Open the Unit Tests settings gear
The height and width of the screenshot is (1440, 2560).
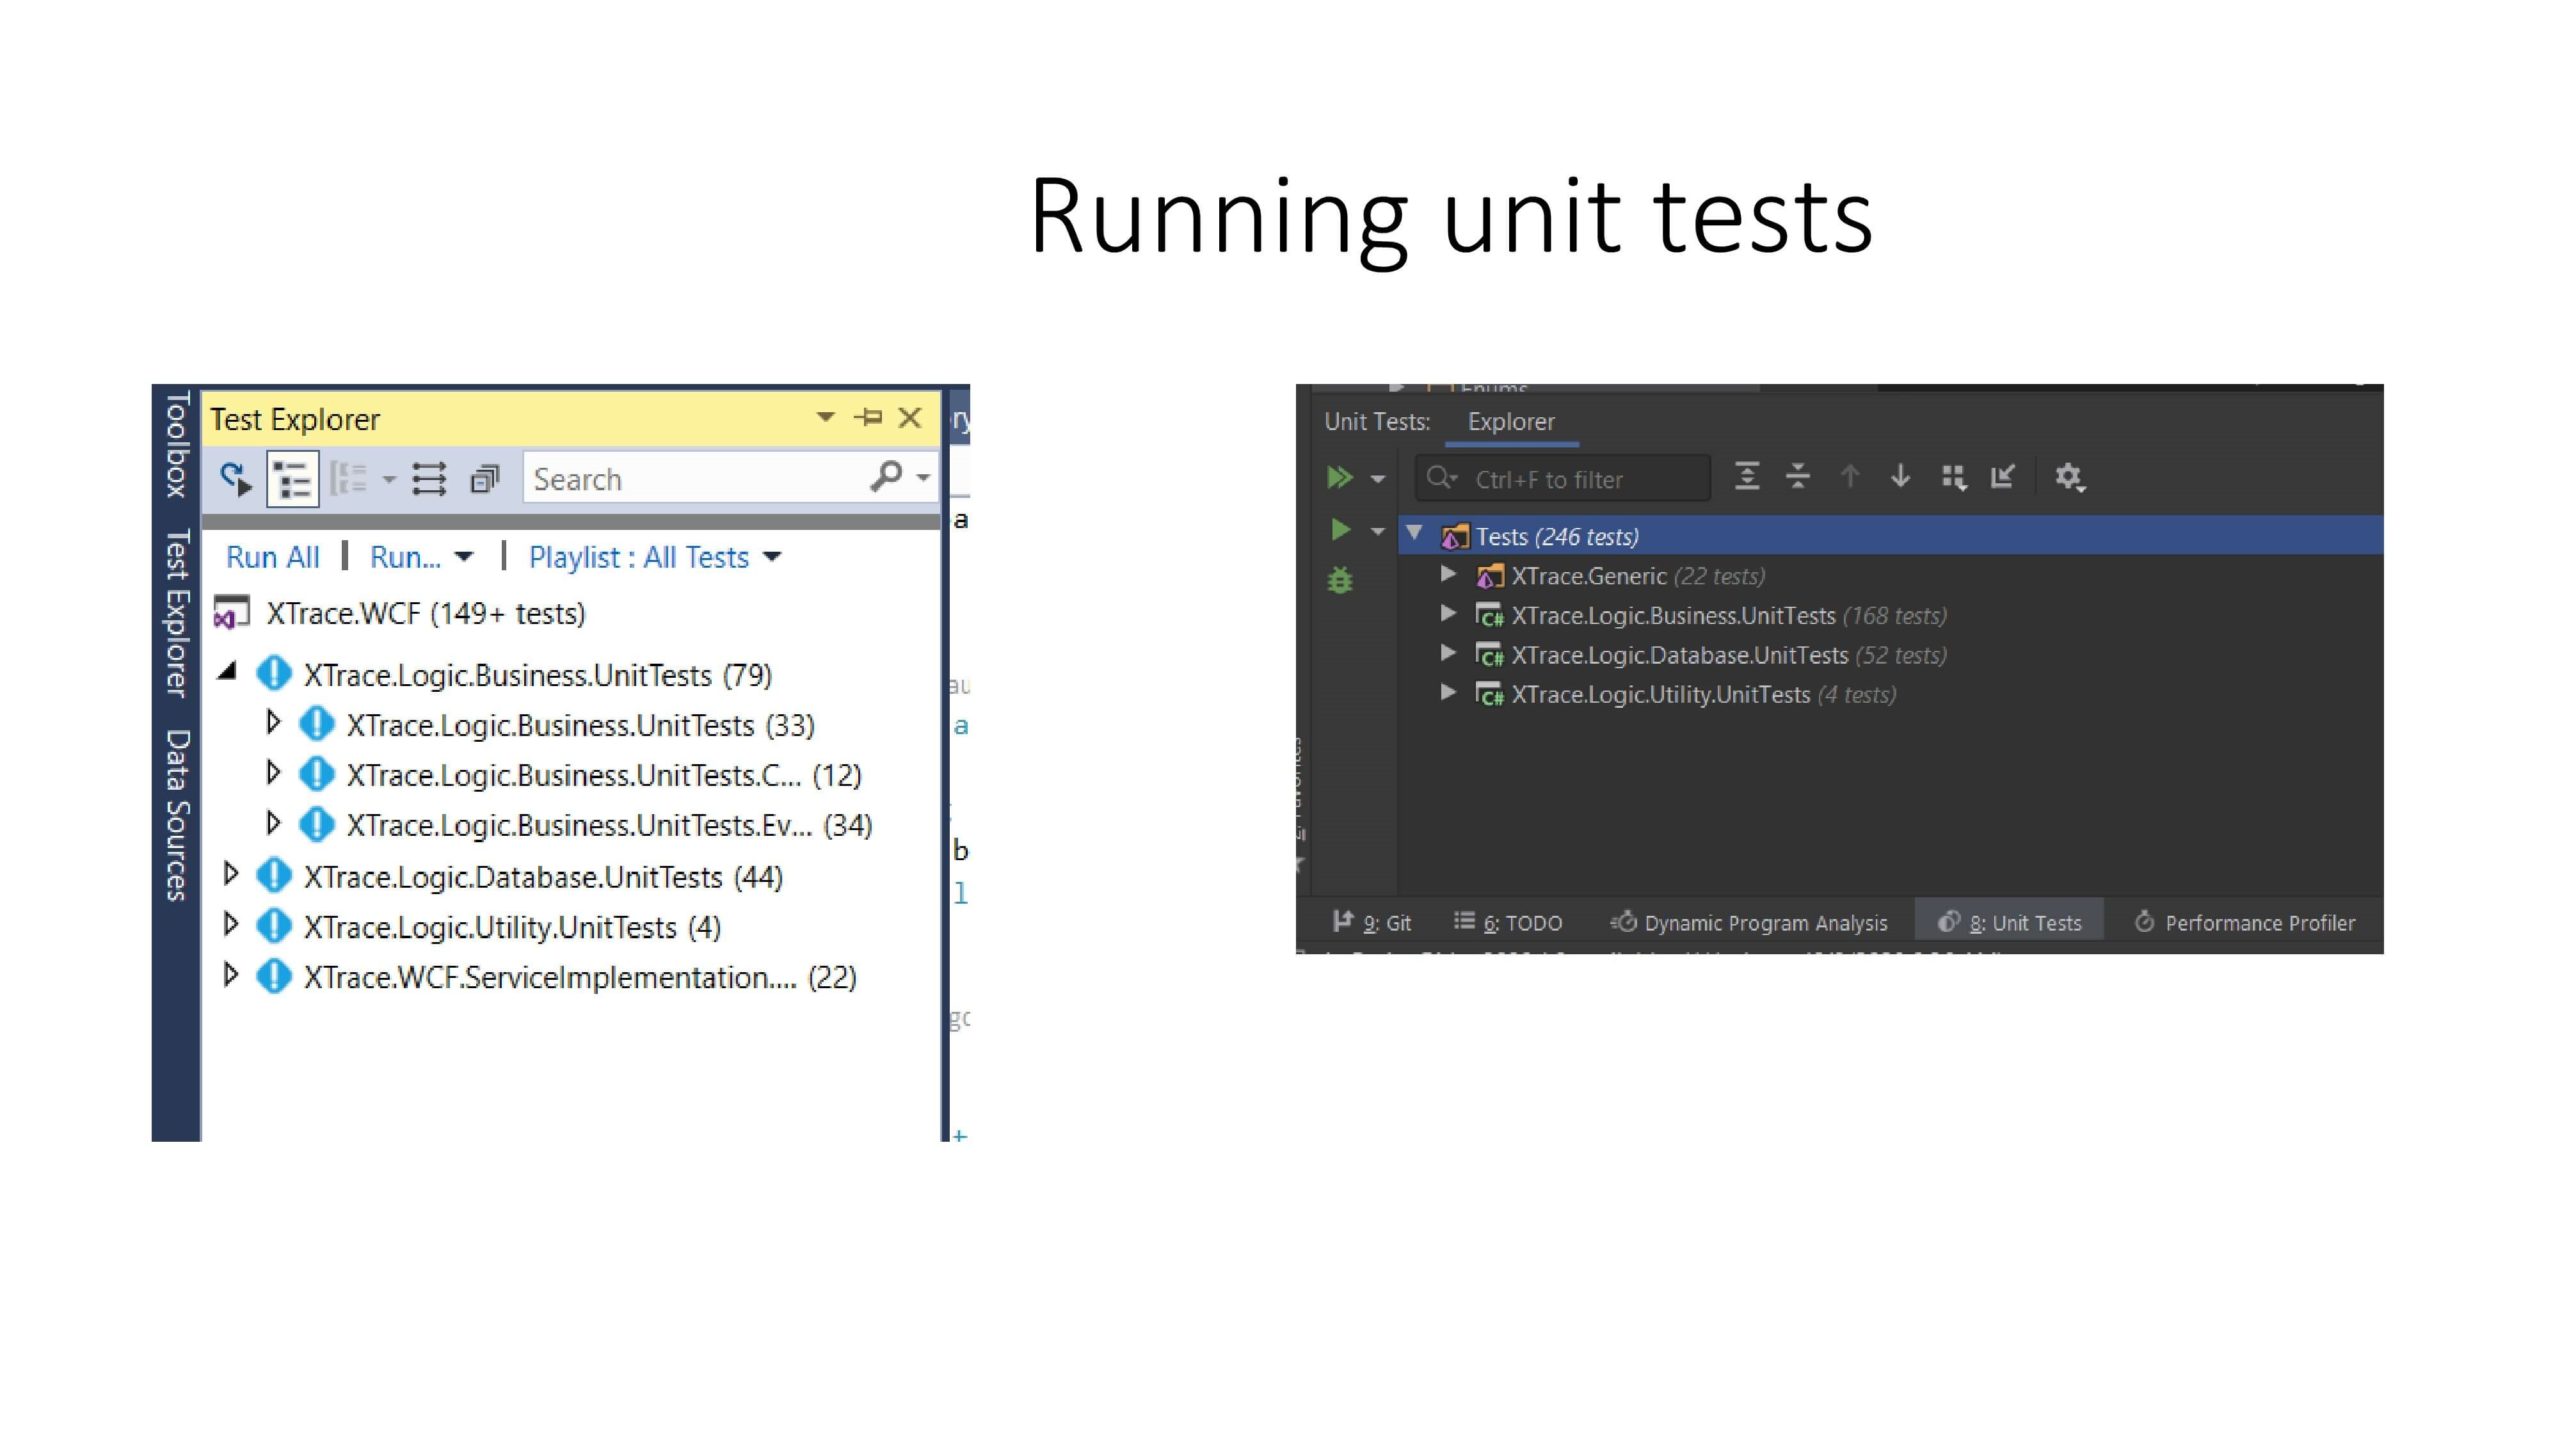pyautogui.click(x=2068, y=477)
